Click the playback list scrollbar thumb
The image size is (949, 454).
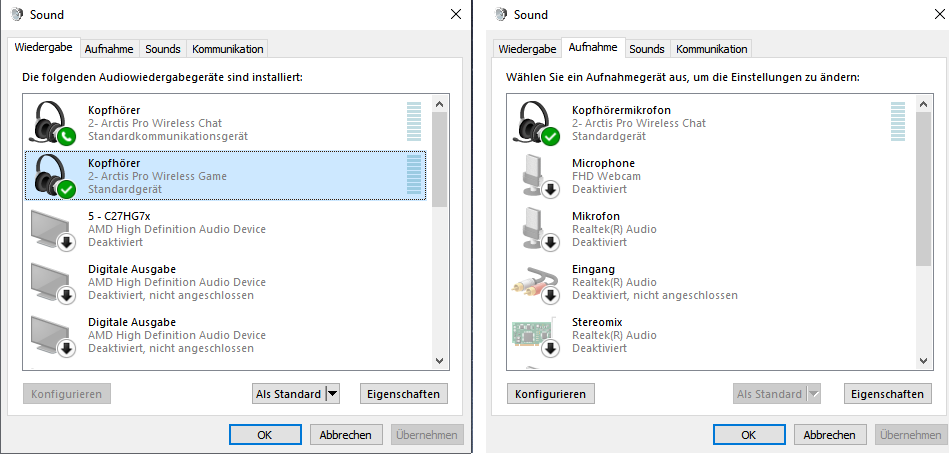click(x=440, y=159)
